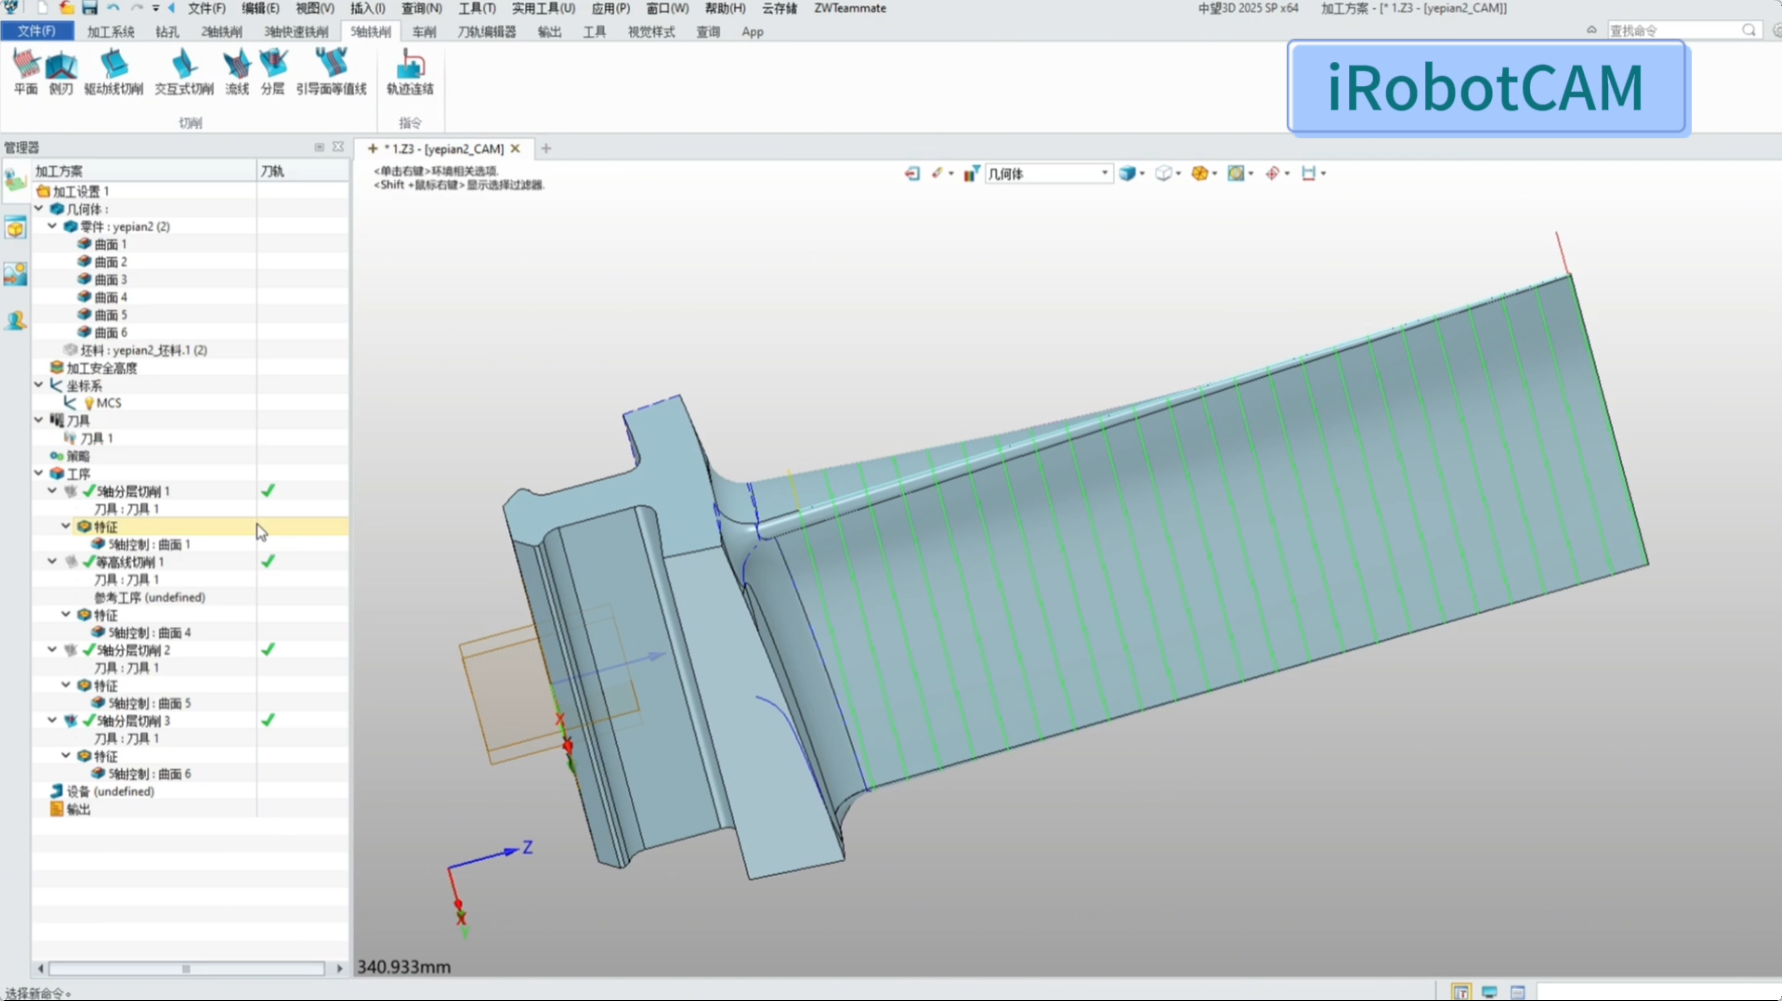The width and height of the screenshot is (1782, 1001).
Task: Toggle toolpath checkmark for 5轴分层切削 2
Action: pos(268,650)
